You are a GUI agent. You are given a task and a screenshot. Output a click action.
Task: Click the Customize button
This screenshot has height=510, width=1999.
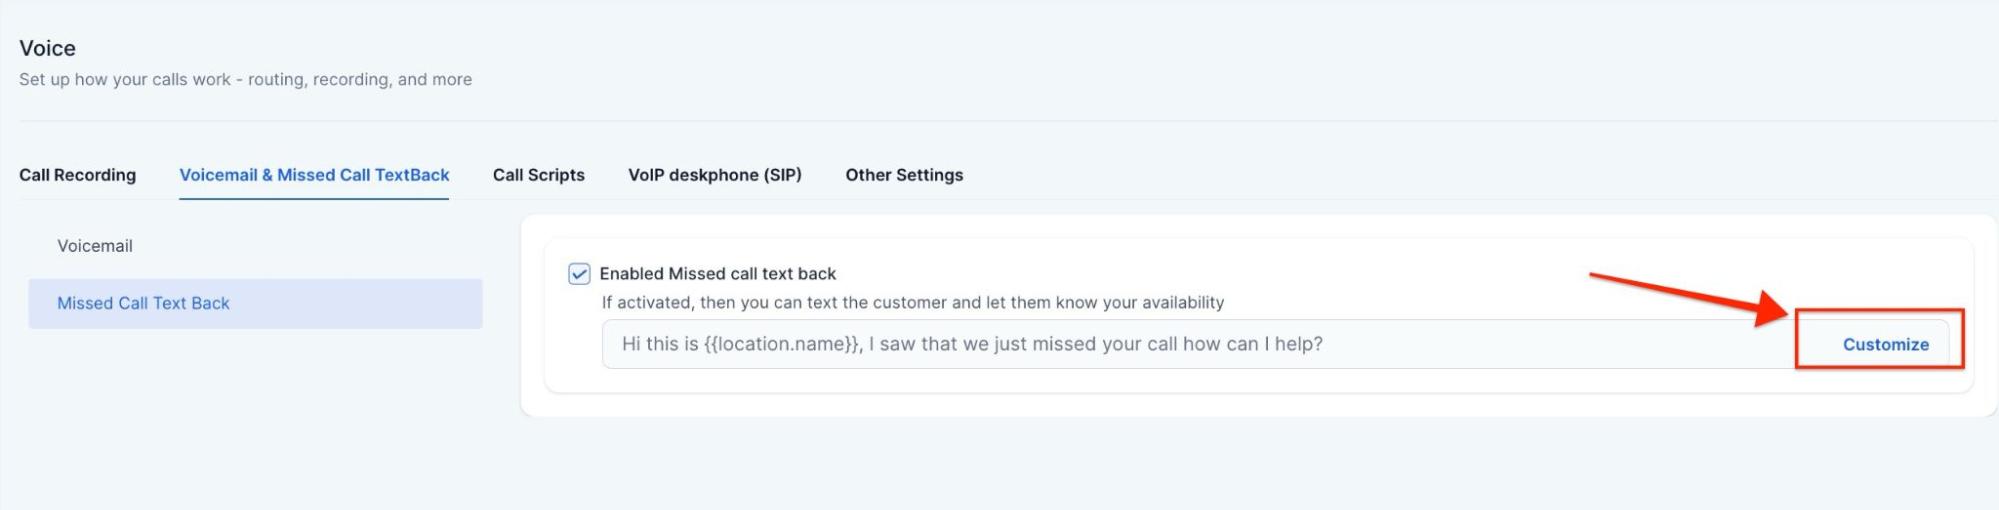click(x=1885, y=344)
